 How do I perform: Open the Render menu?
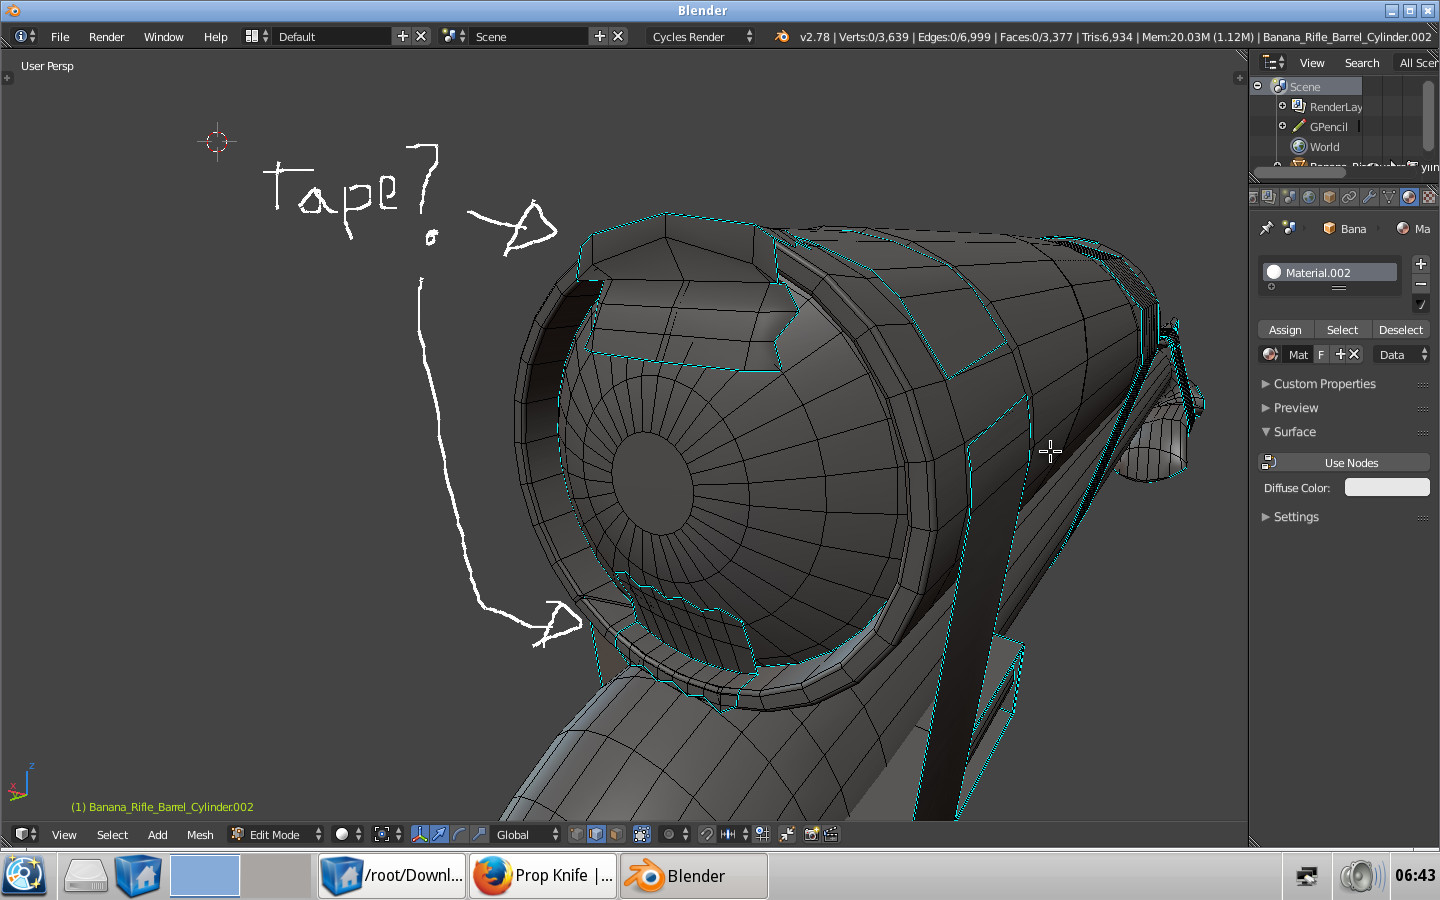[x=106, y=37]
